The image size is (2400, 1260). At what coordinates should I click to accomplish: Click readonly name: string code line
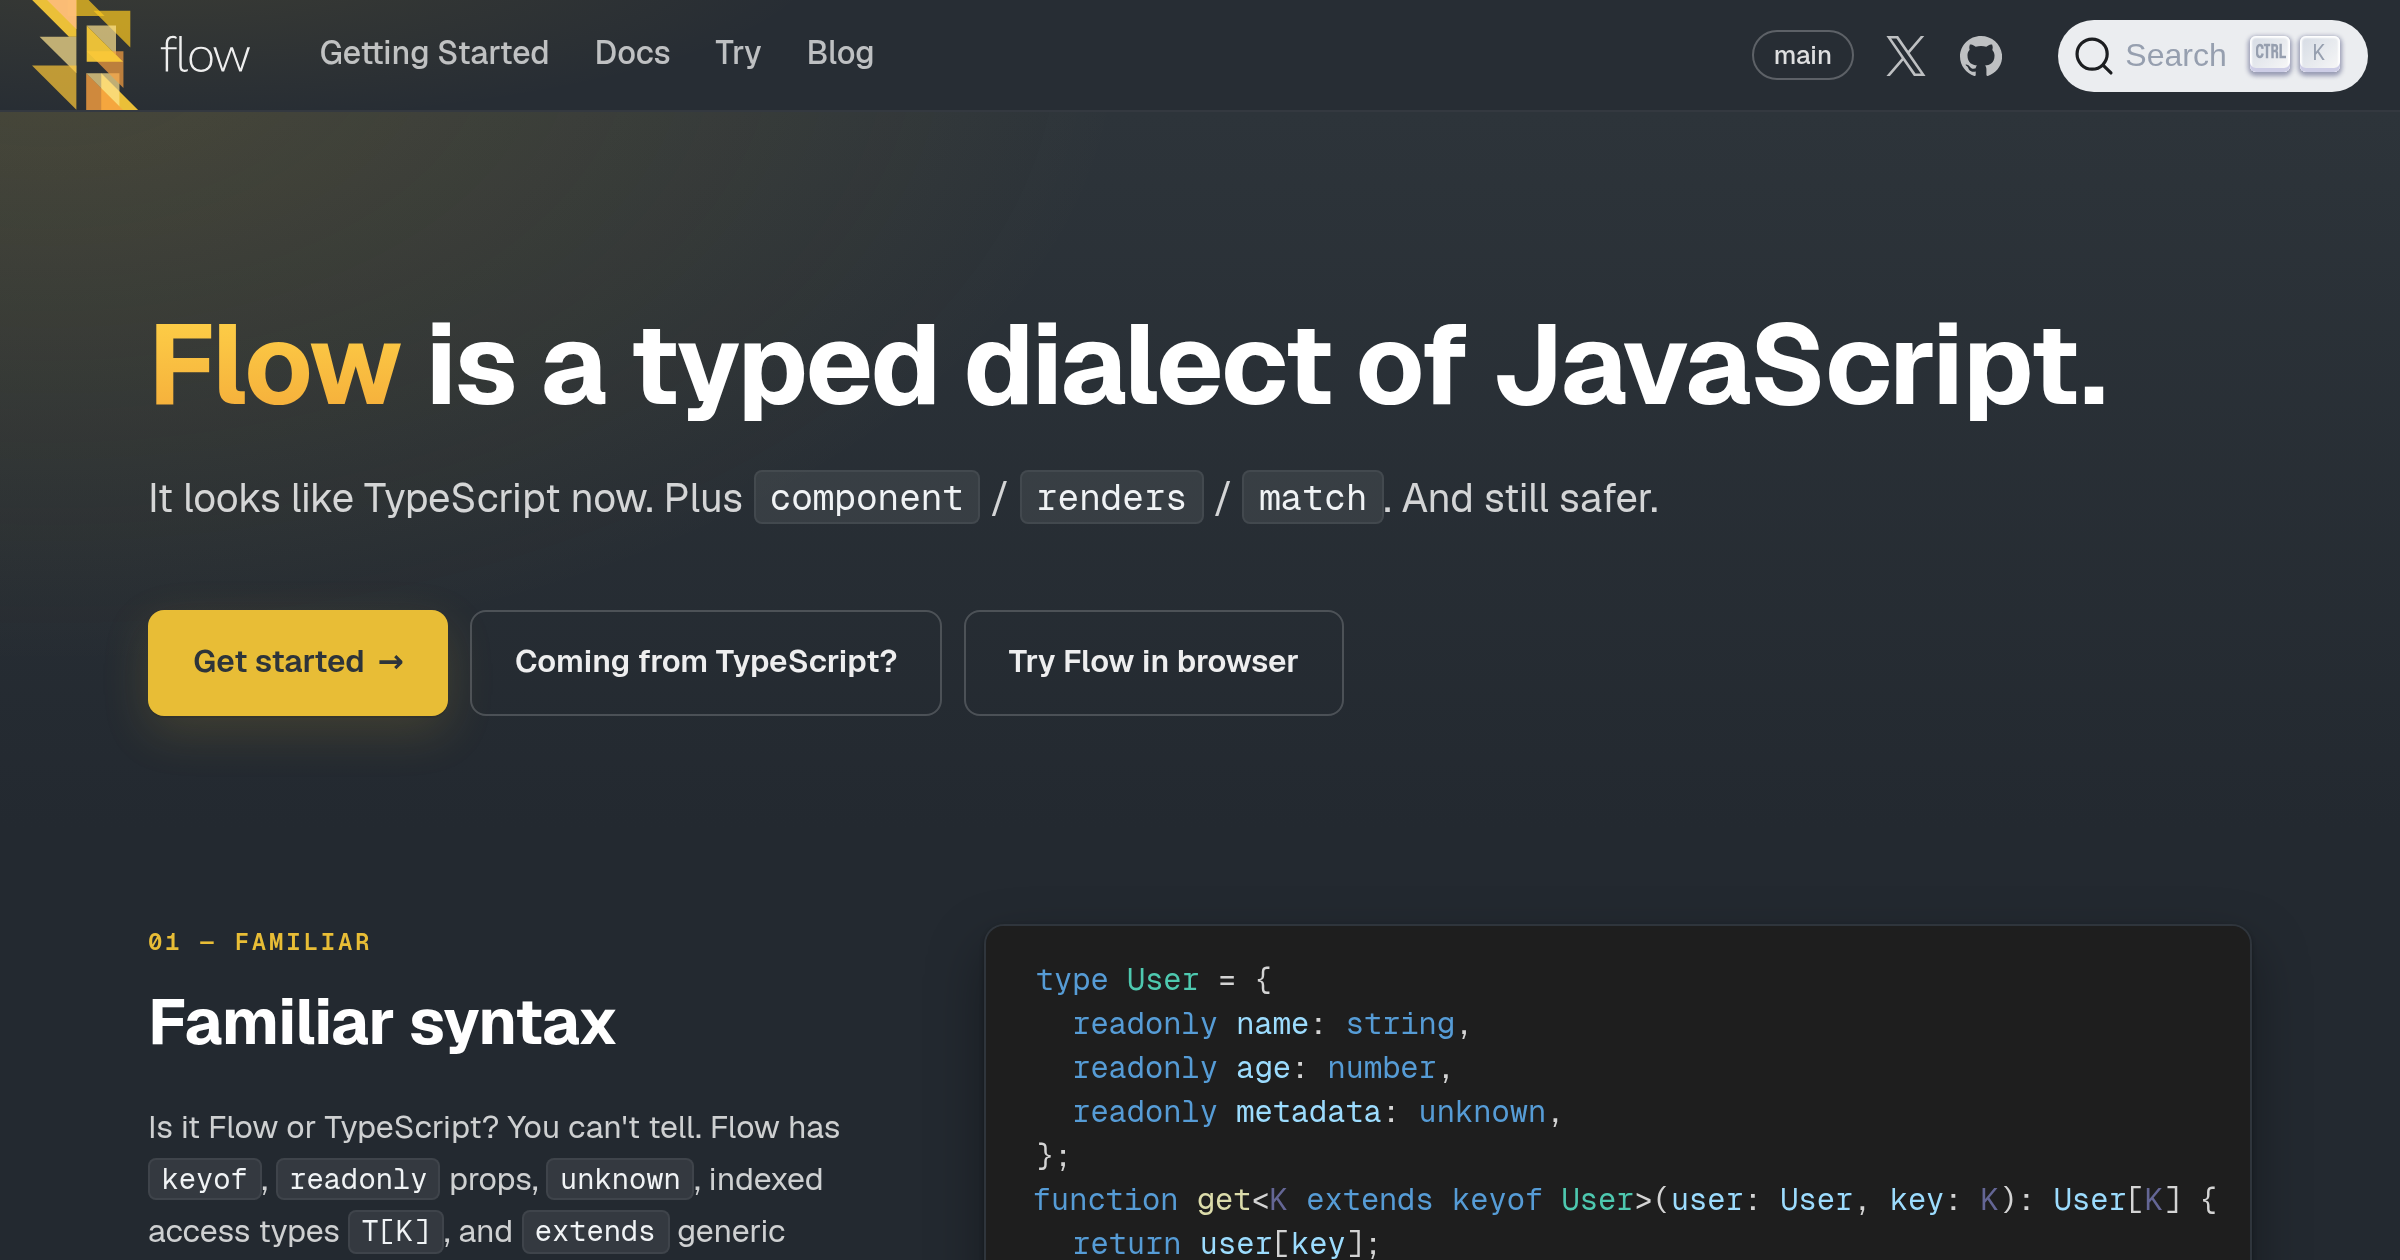coord(1271,1023)
